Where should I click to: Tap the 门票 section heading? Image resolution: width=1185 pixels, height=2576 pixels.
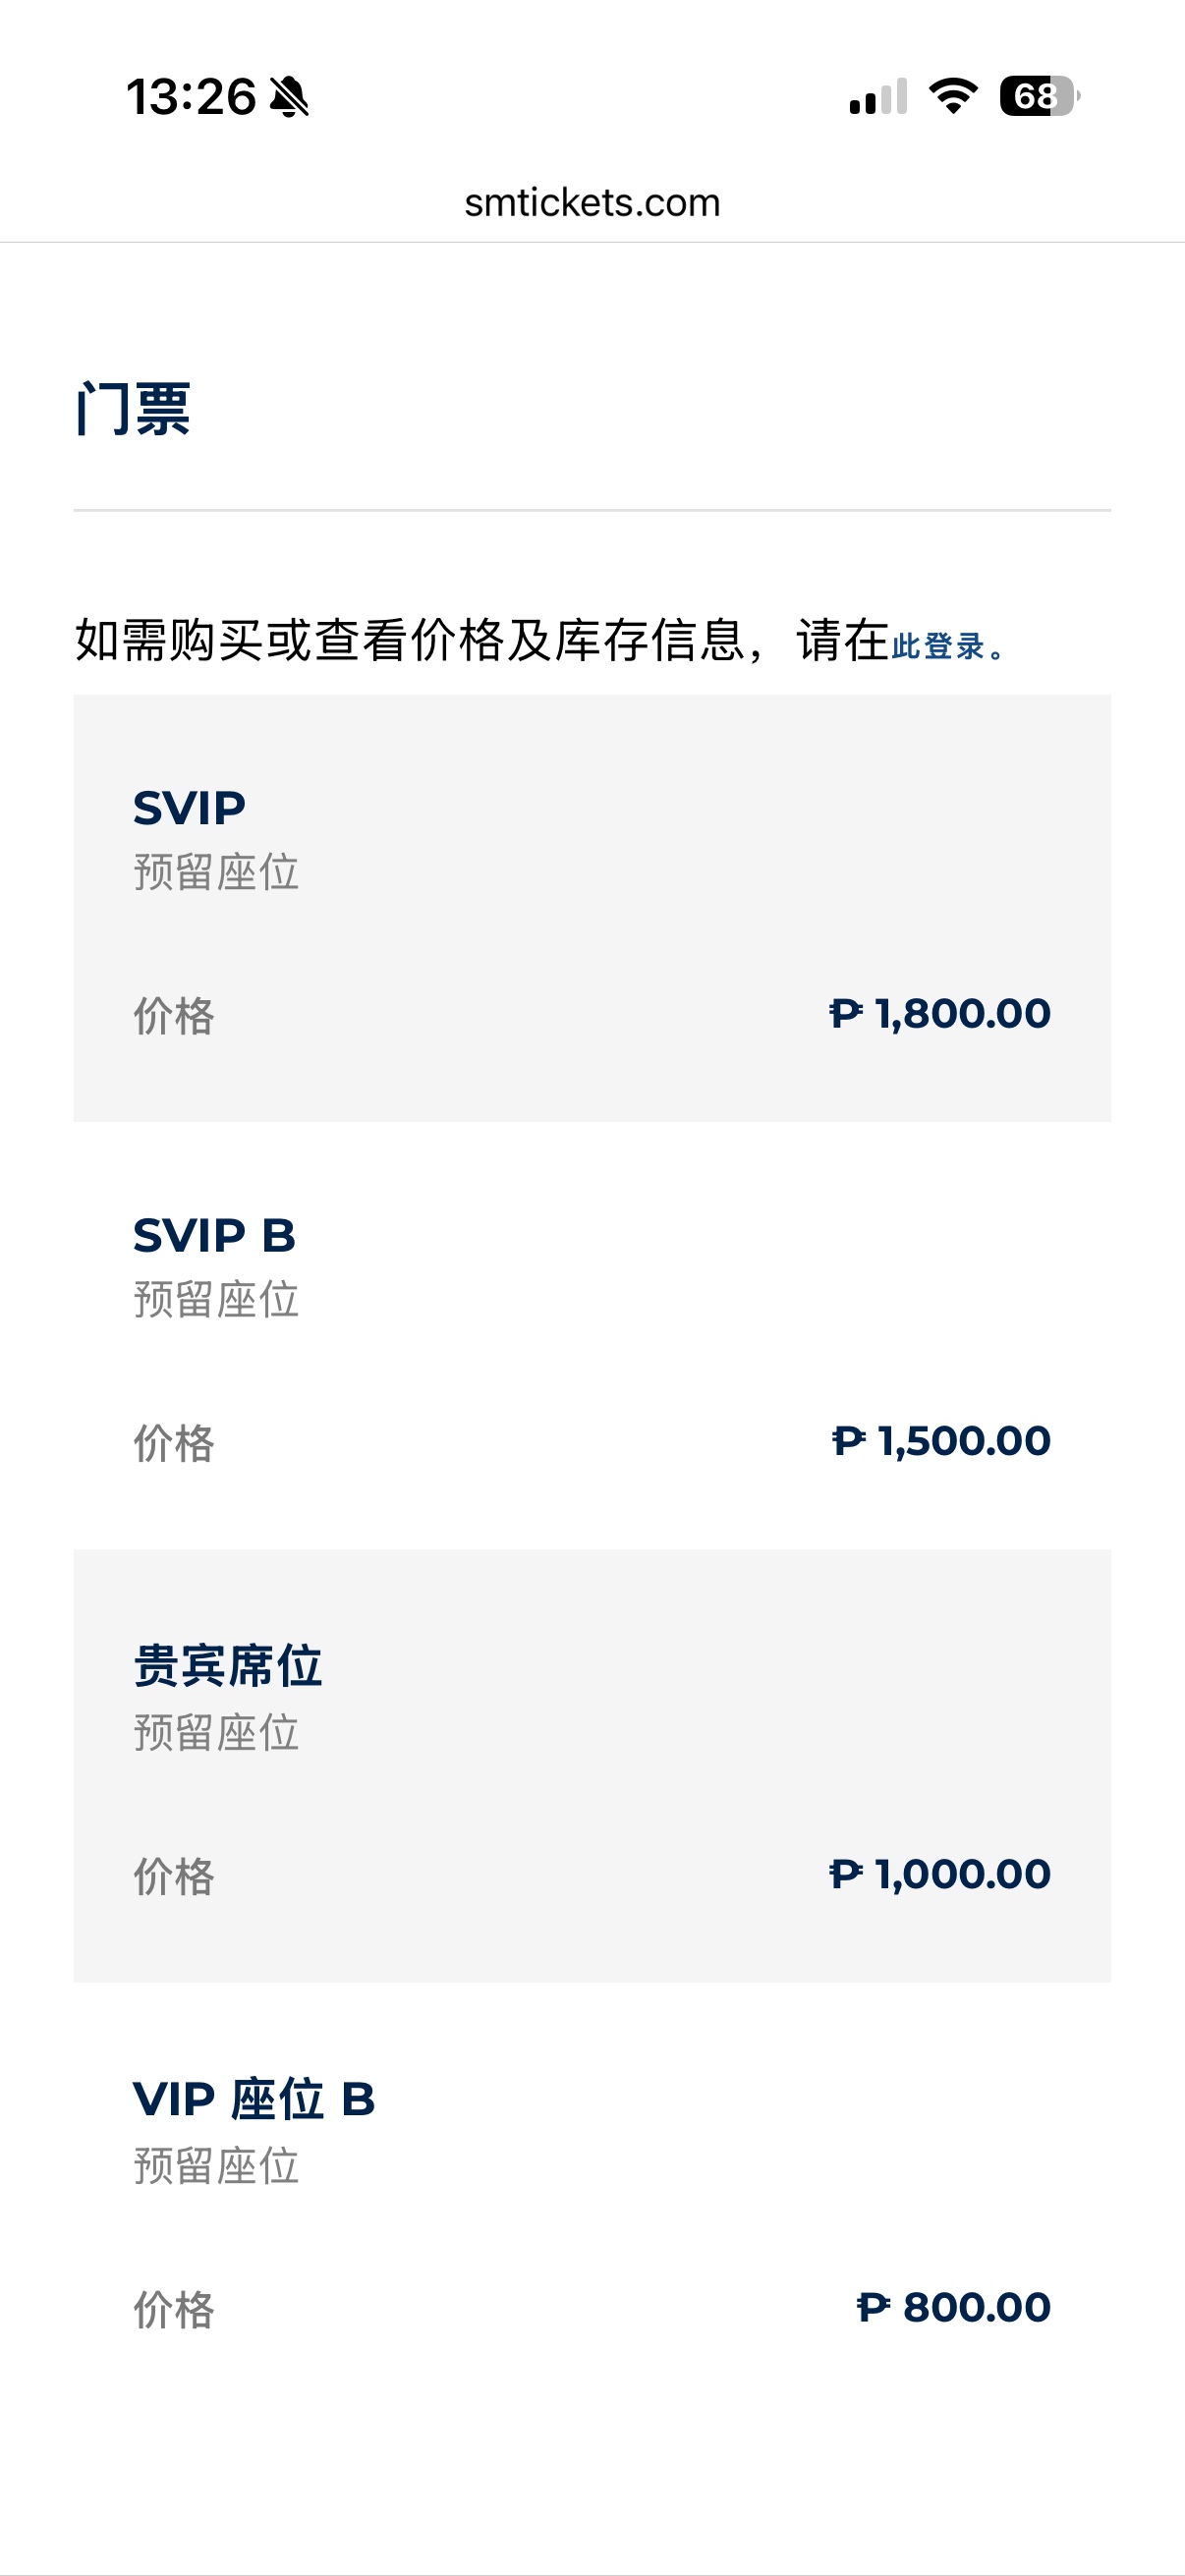133,409
